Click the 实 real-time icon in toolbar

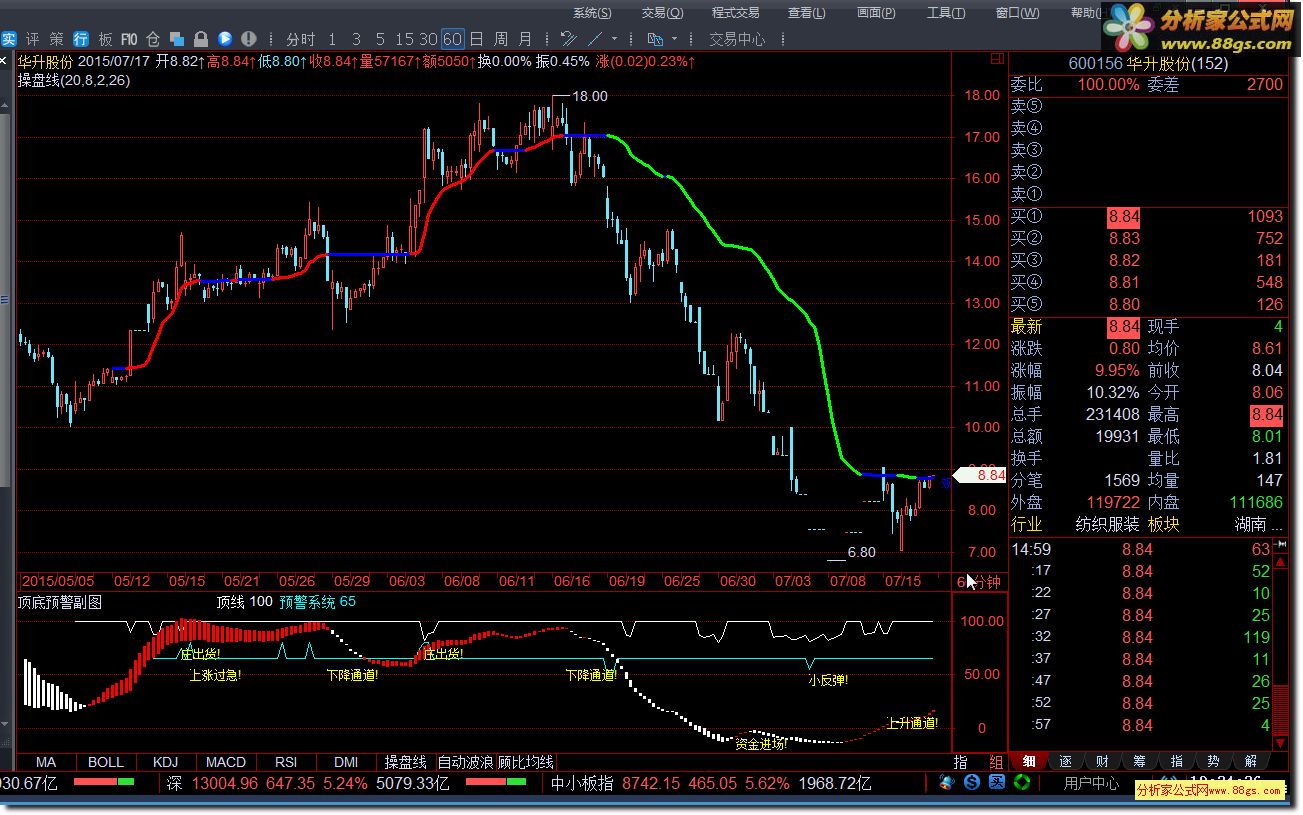(8, 39)
